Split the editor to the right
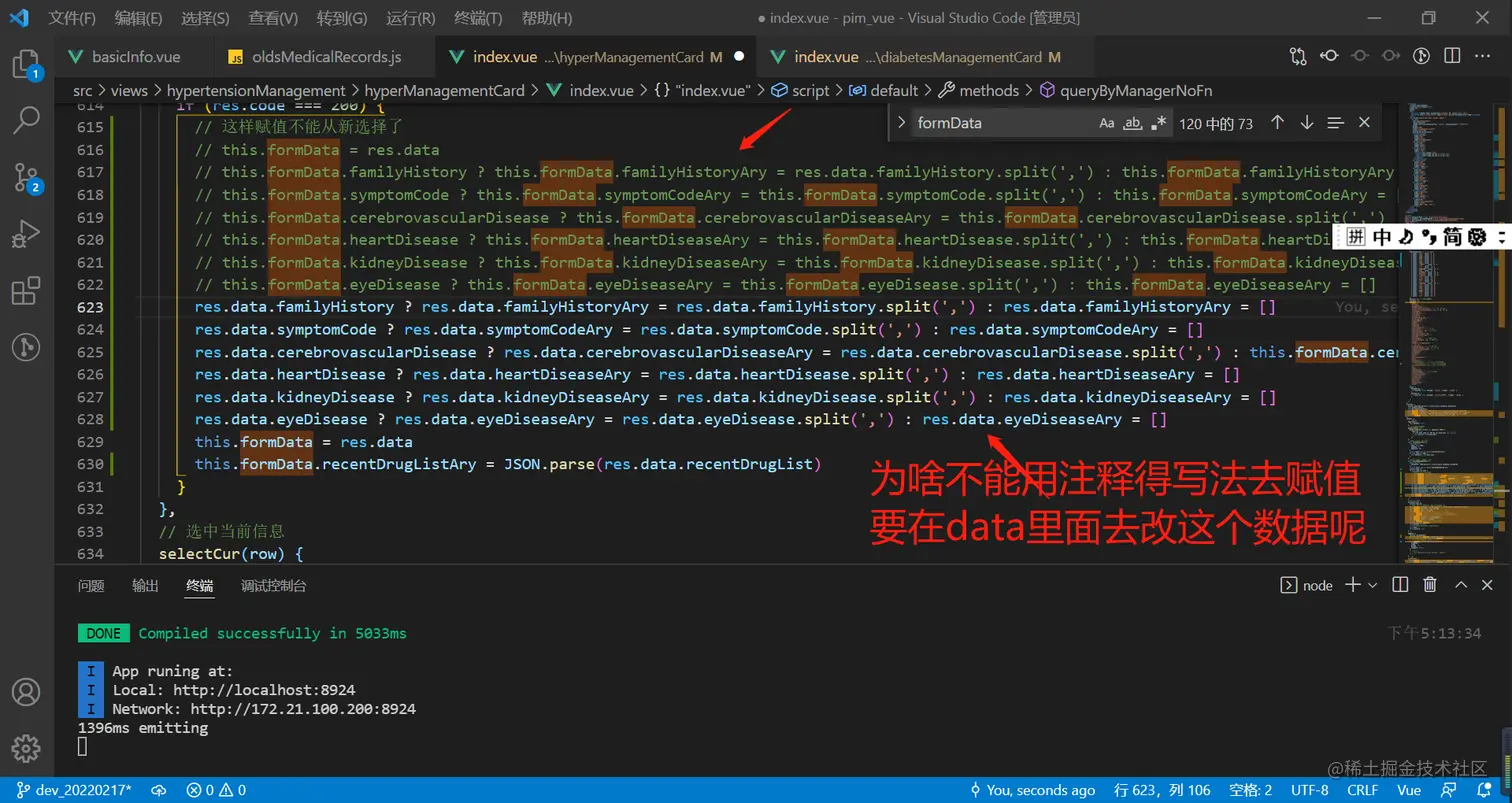This screenshot has width=1512, height=803. [1453, 56]
